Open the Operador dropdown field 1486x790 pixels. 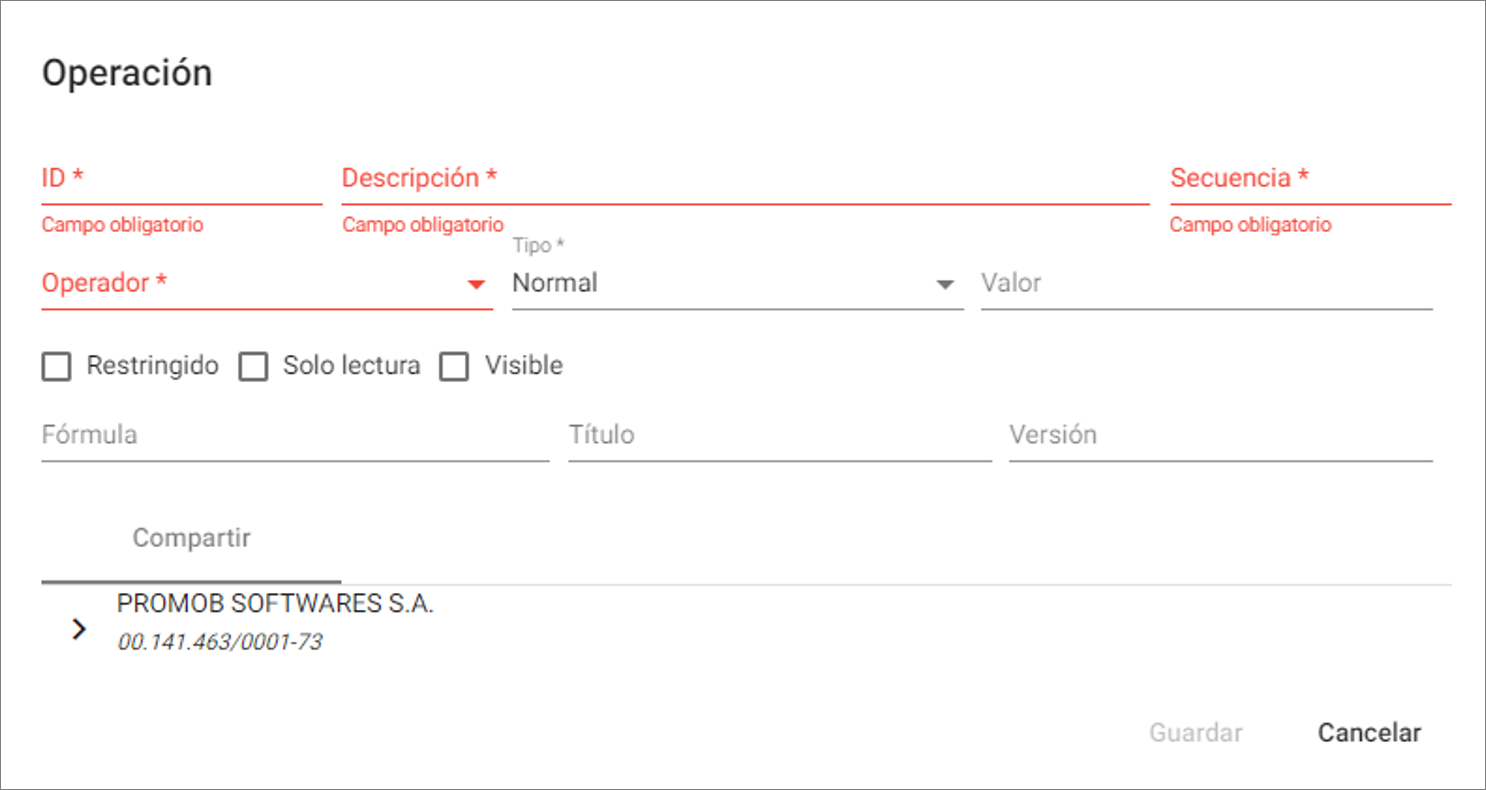(250, 284)
